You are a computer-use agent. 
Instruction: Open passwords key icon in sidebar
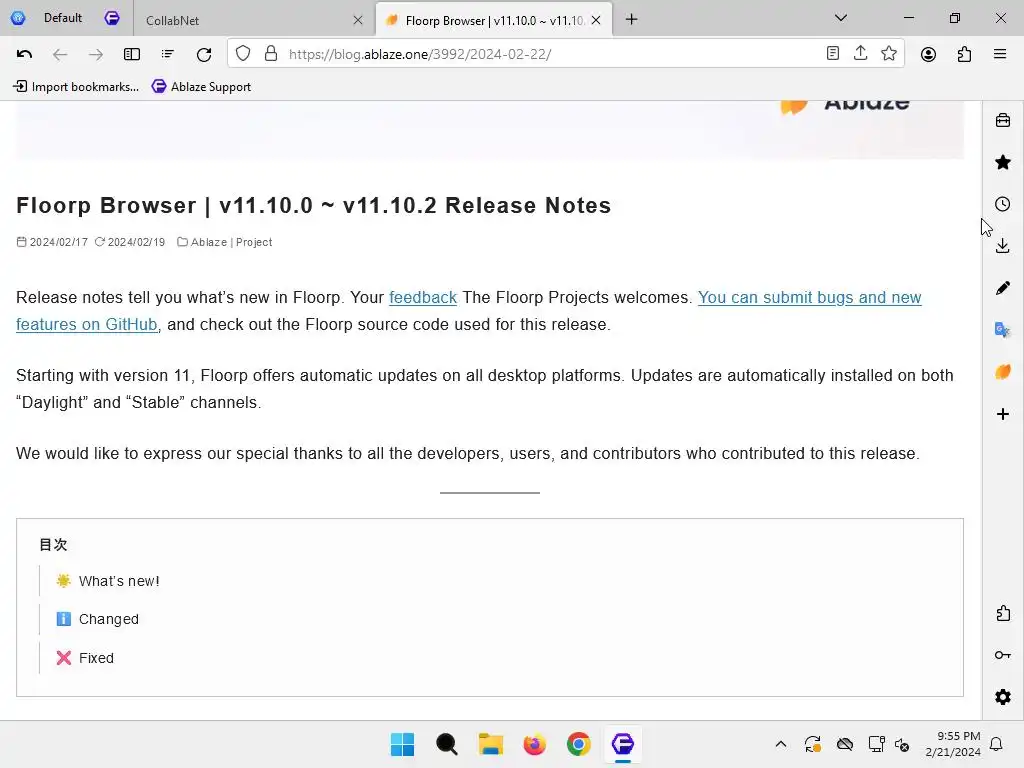pos(1003,655)
